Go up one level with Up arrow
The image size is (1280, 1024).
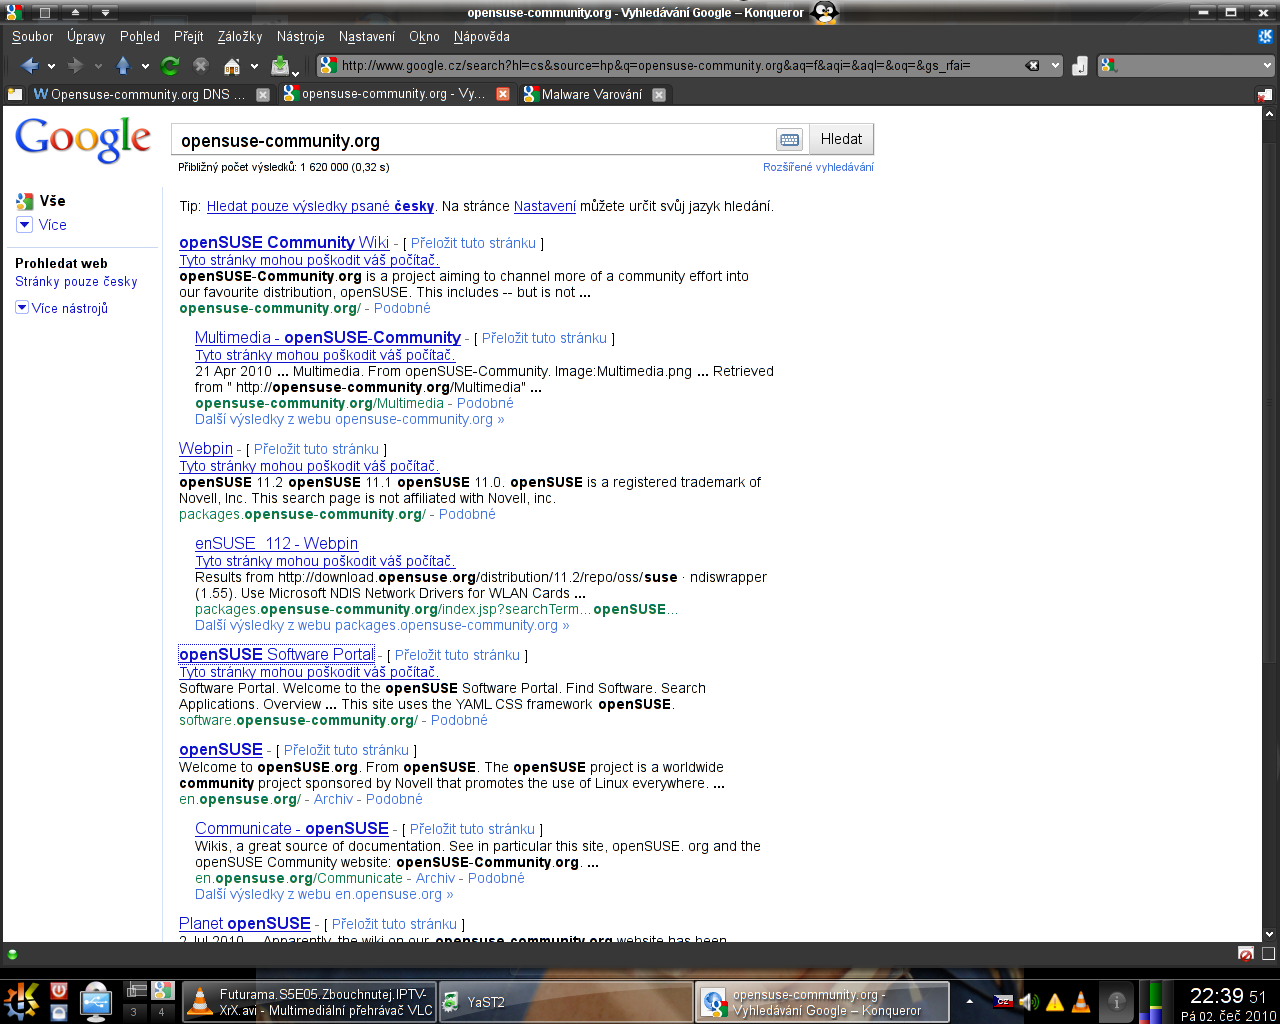point(123,66)
